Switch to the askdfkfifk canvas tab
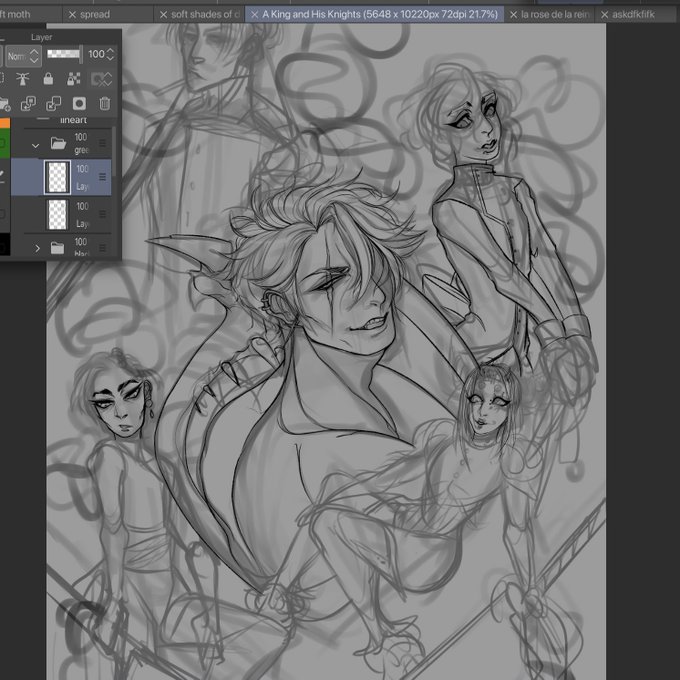 (633, 14)
